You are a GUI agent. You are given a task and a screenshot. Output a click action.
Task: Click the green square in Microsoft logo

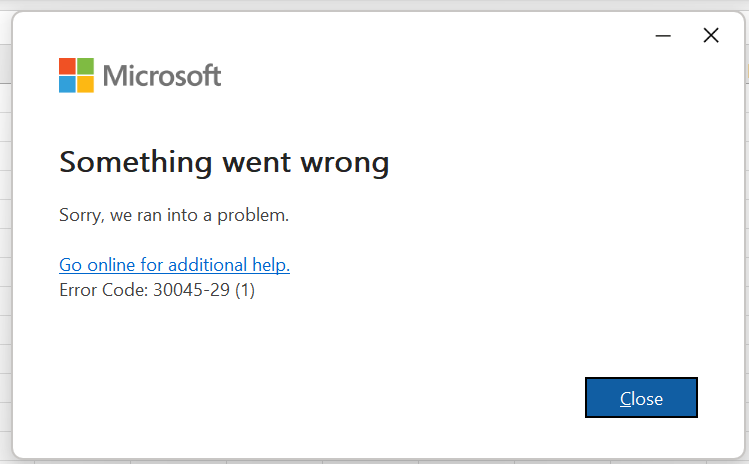tap(85, 66)
